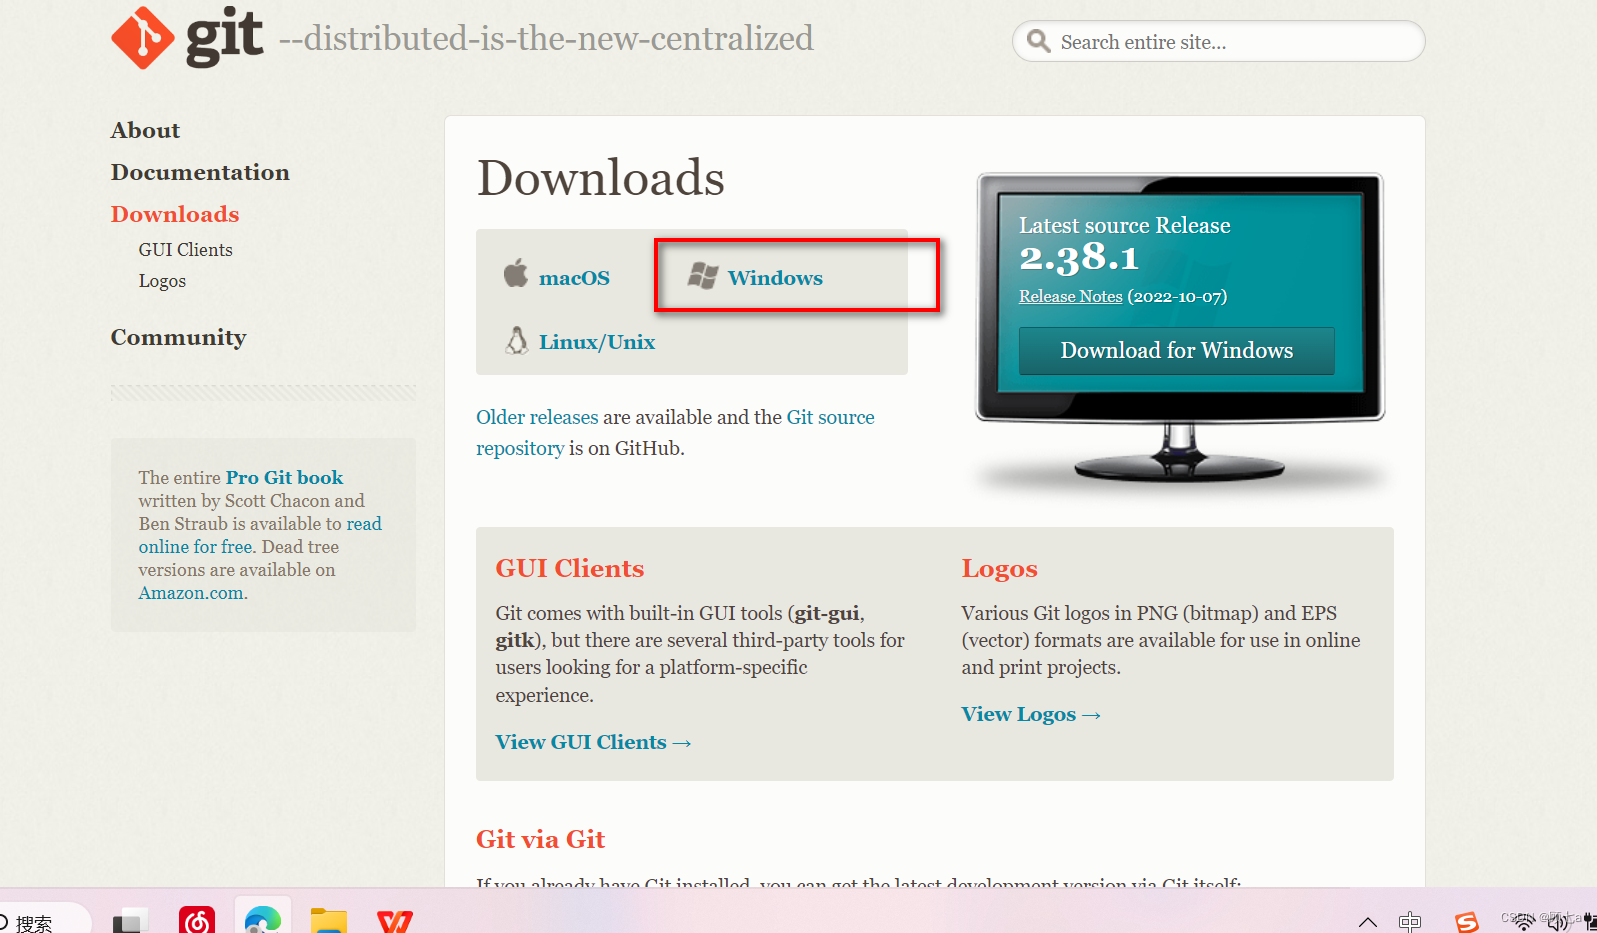Open the Release Notes link
The height and width of the screenshot is (933, 1597).
pyautogui.click(x=1071, y=296)
